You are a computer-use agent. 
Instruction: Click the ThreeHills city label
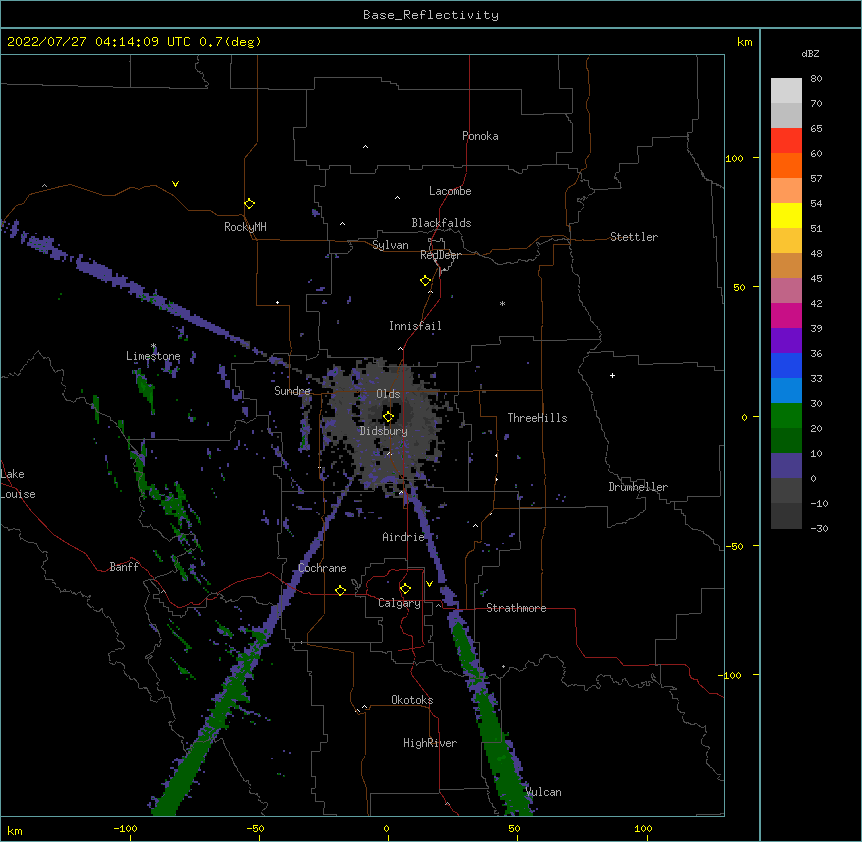[x=537, y=418]
